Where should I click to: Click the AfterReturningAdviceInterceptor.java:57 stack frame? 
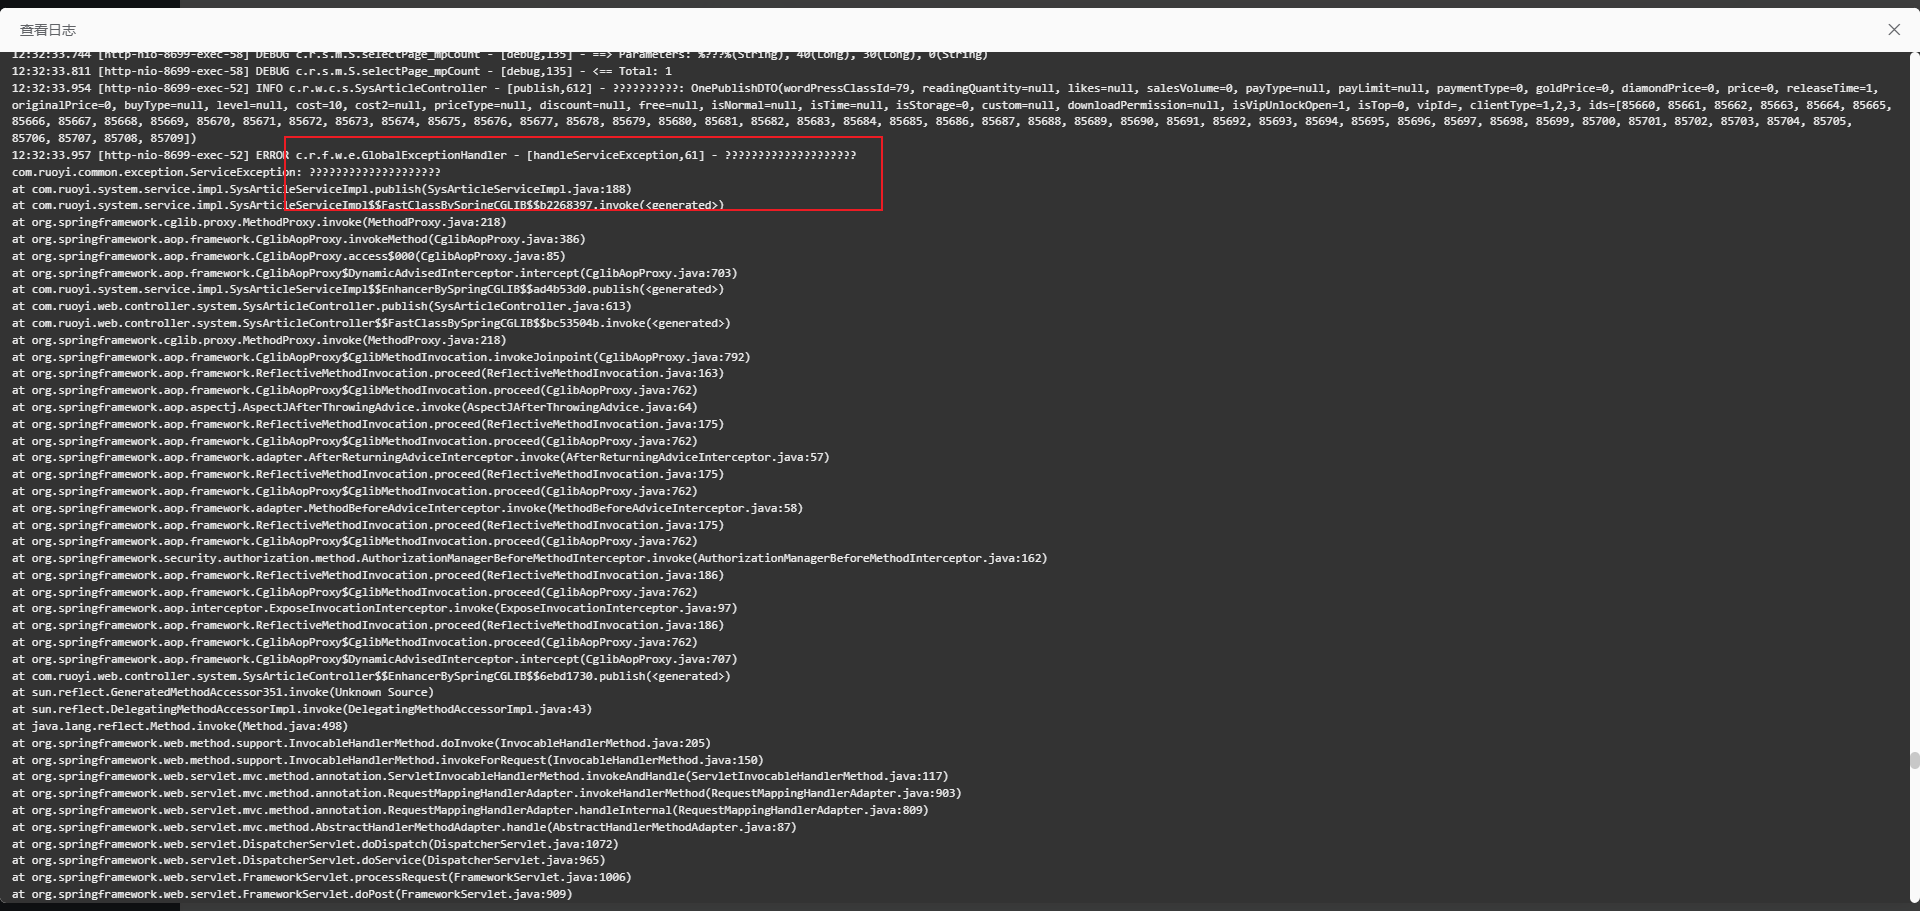pos(421,458)
